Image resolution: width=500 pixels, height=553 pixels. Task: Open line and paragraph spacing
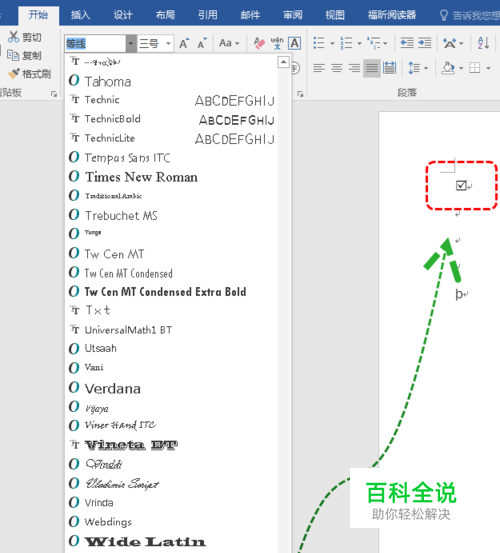pyautogui.click(x=414, y=68)
